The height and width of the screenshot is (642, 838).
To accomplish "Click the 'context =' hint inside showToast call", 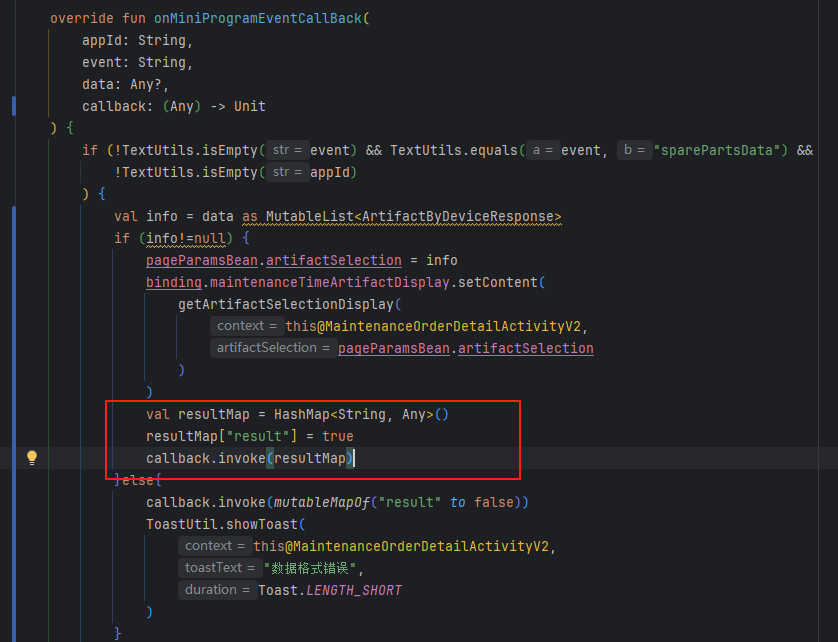I will pyautogui.click(x=215, y=546).
